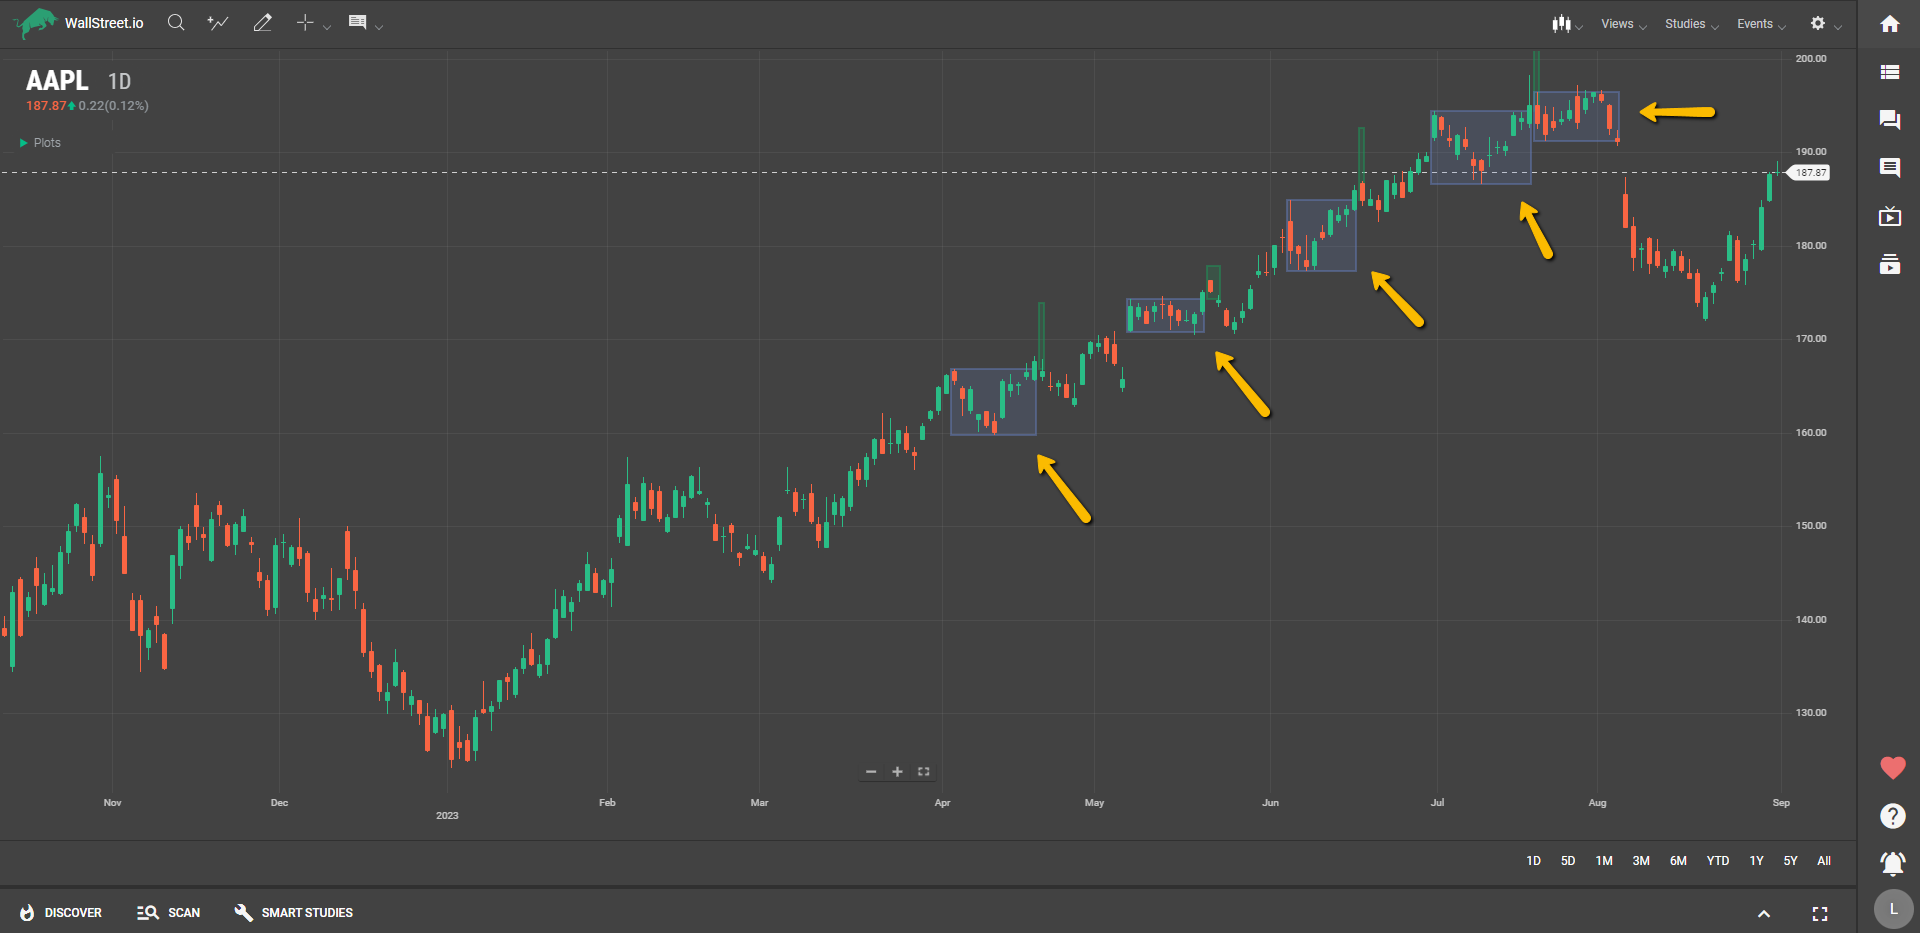Open the compare chart line tool
Screen dimensions: 1920x933
tap(218, 23)
